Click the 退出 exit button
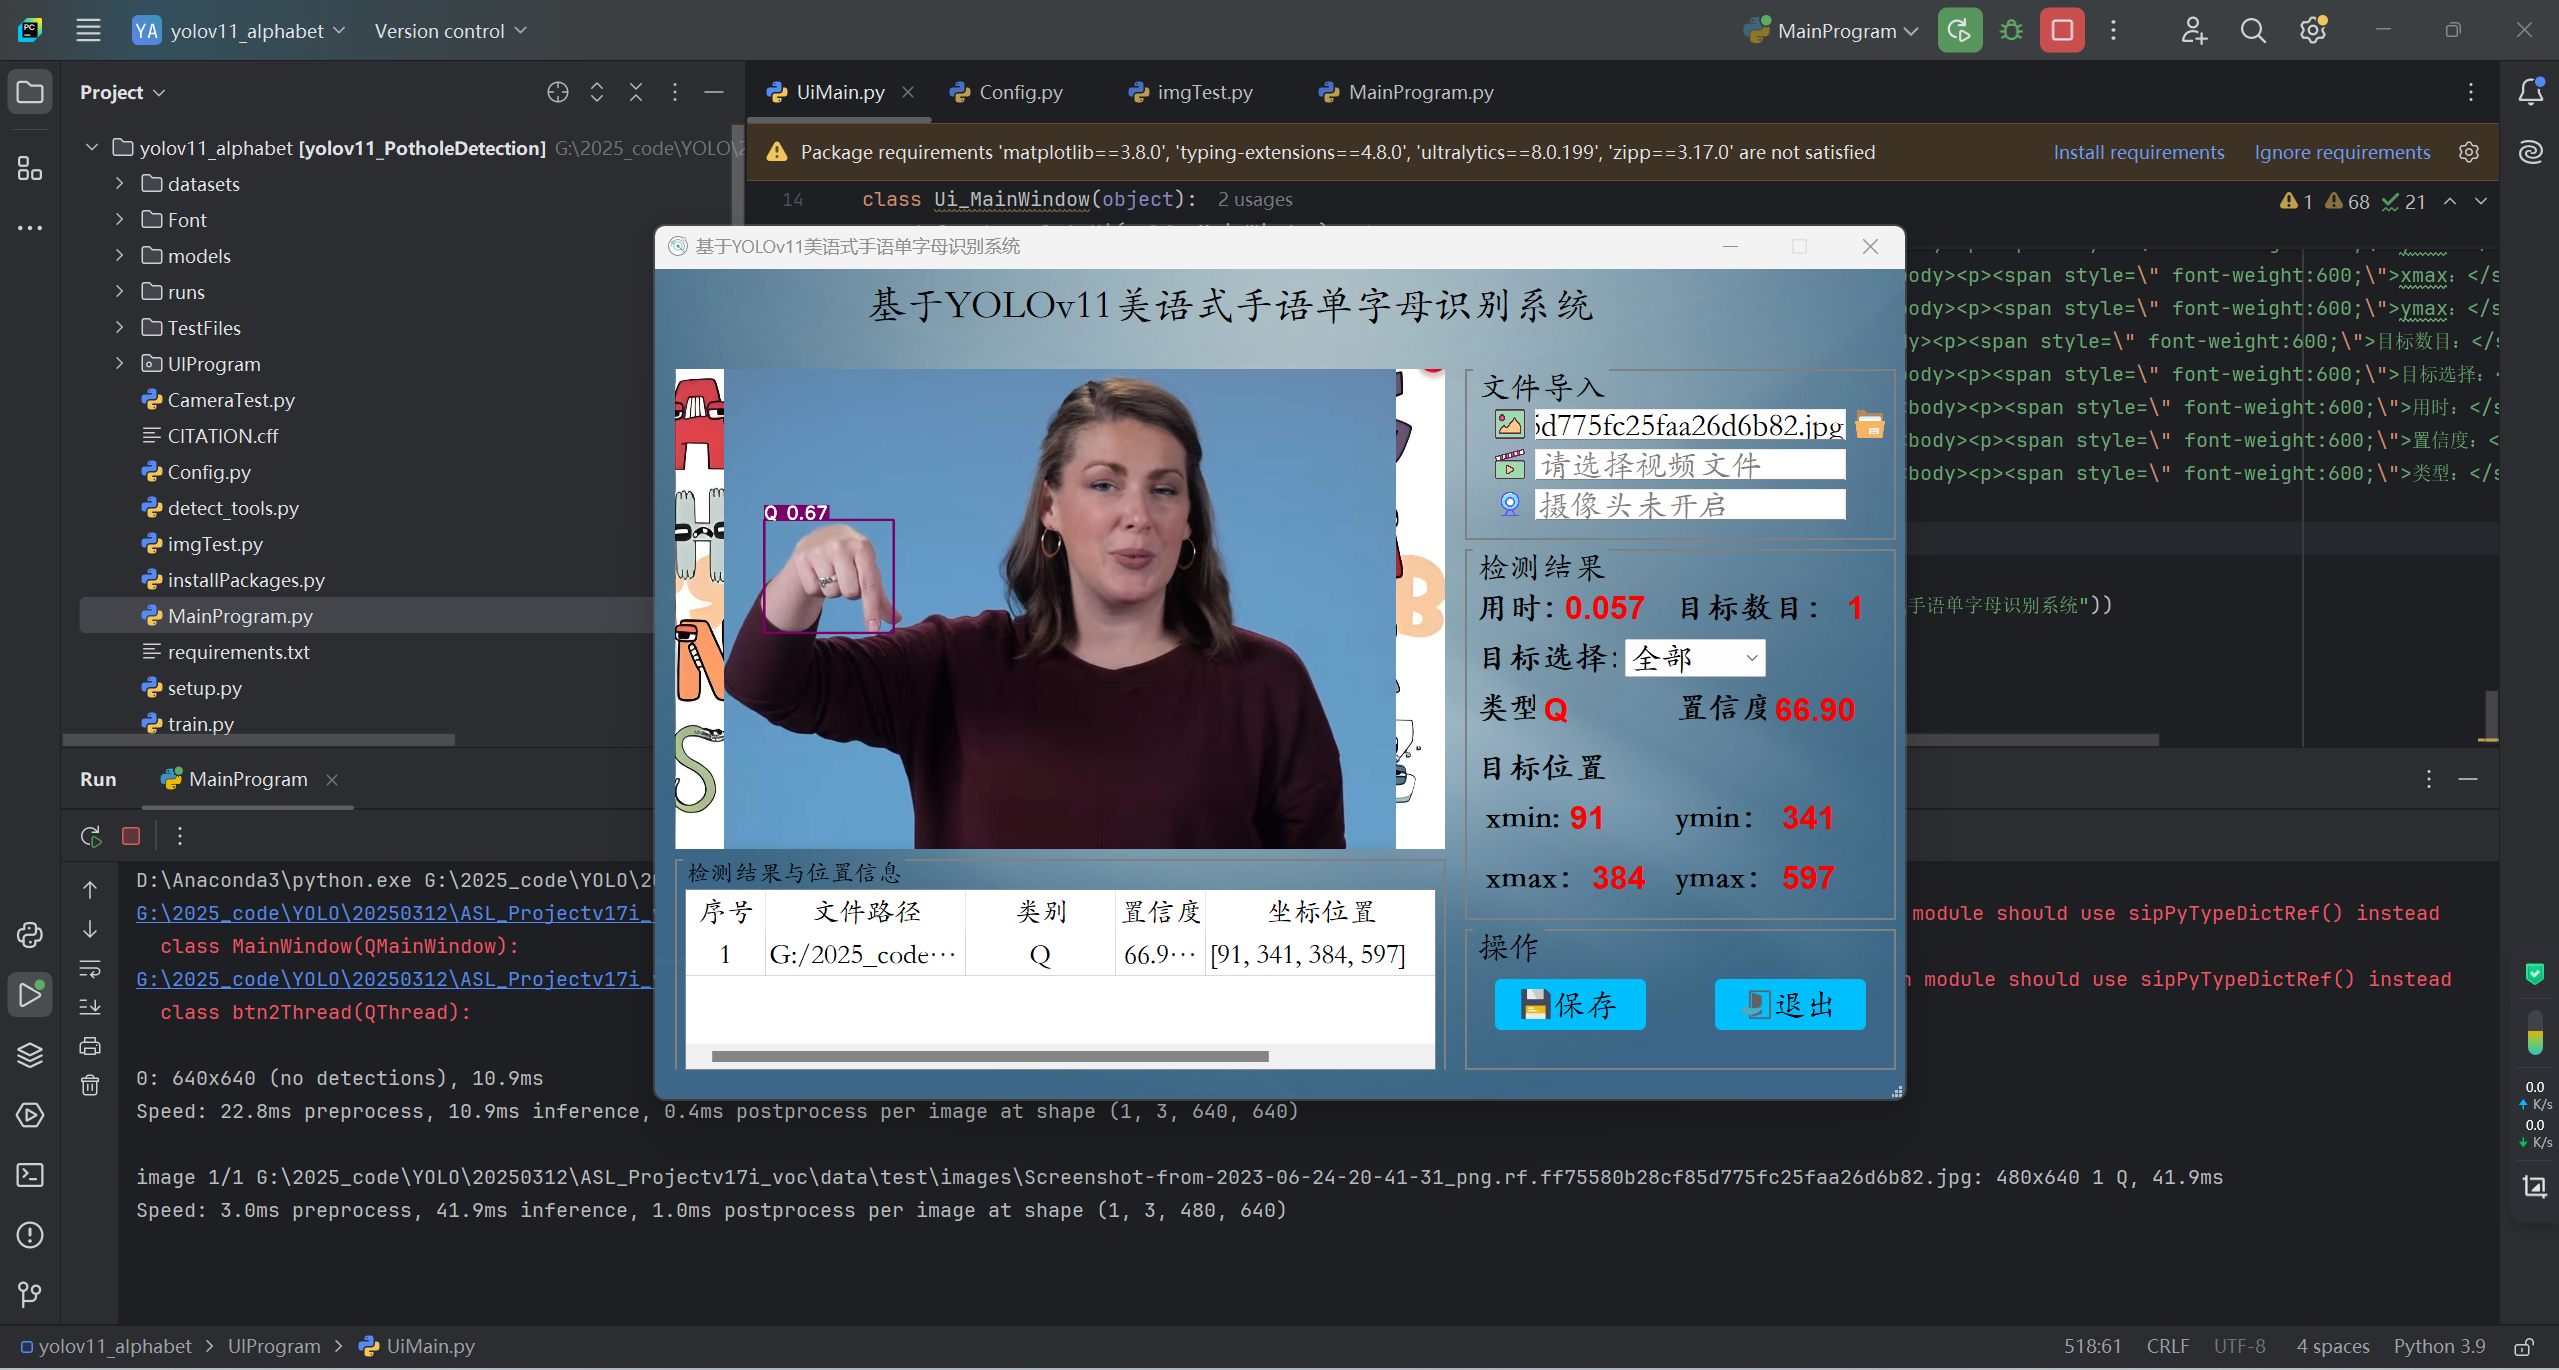 1790,1004
